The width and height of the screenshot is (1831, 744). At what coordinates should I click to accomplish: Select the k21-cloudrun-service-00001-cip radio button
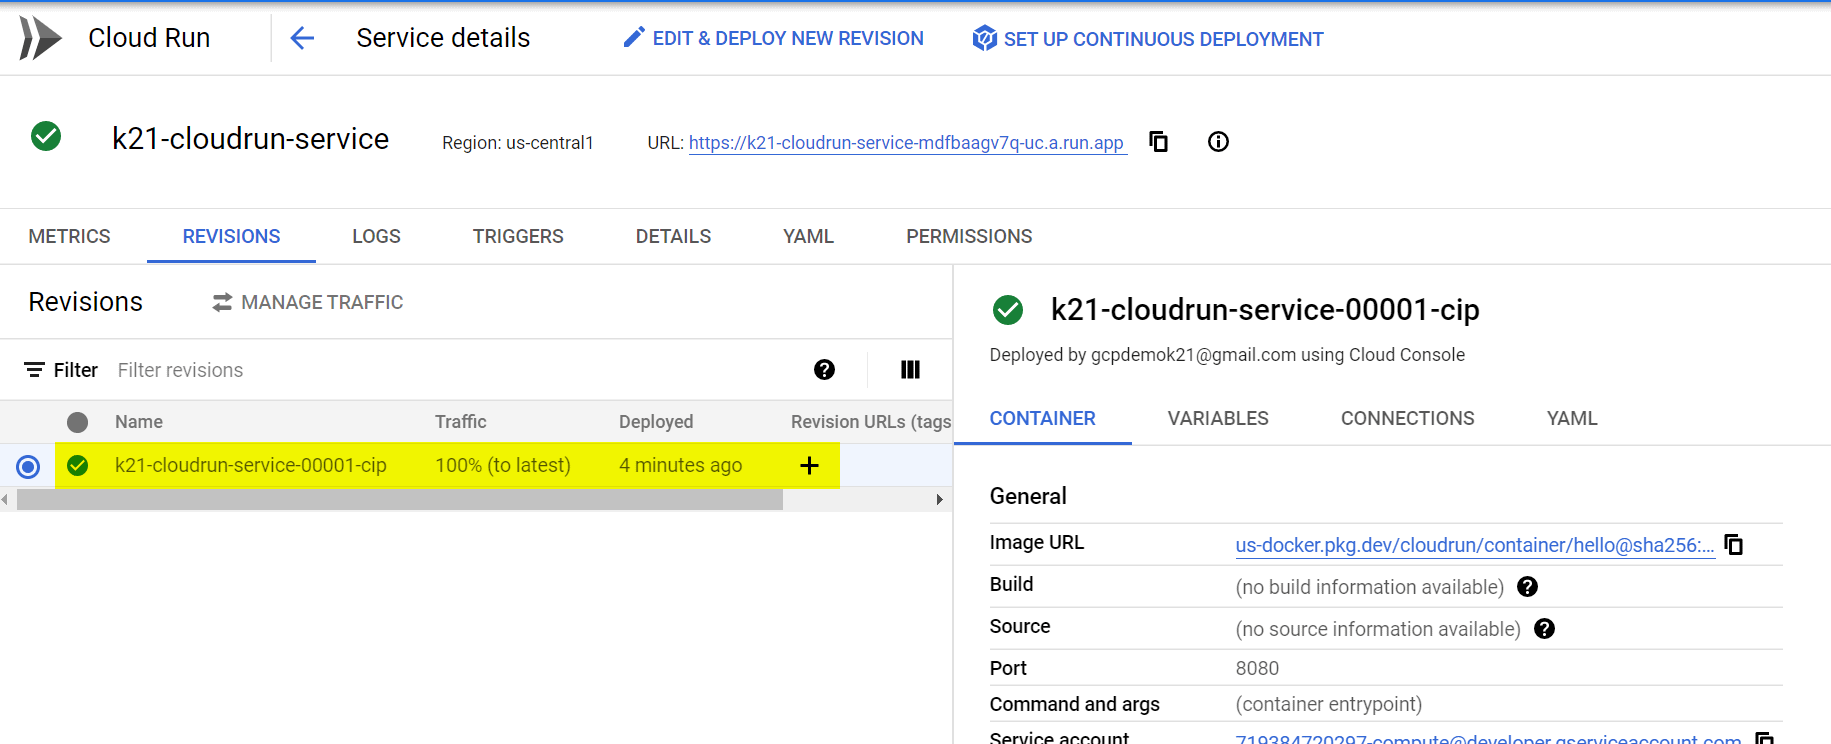[28, 467]
